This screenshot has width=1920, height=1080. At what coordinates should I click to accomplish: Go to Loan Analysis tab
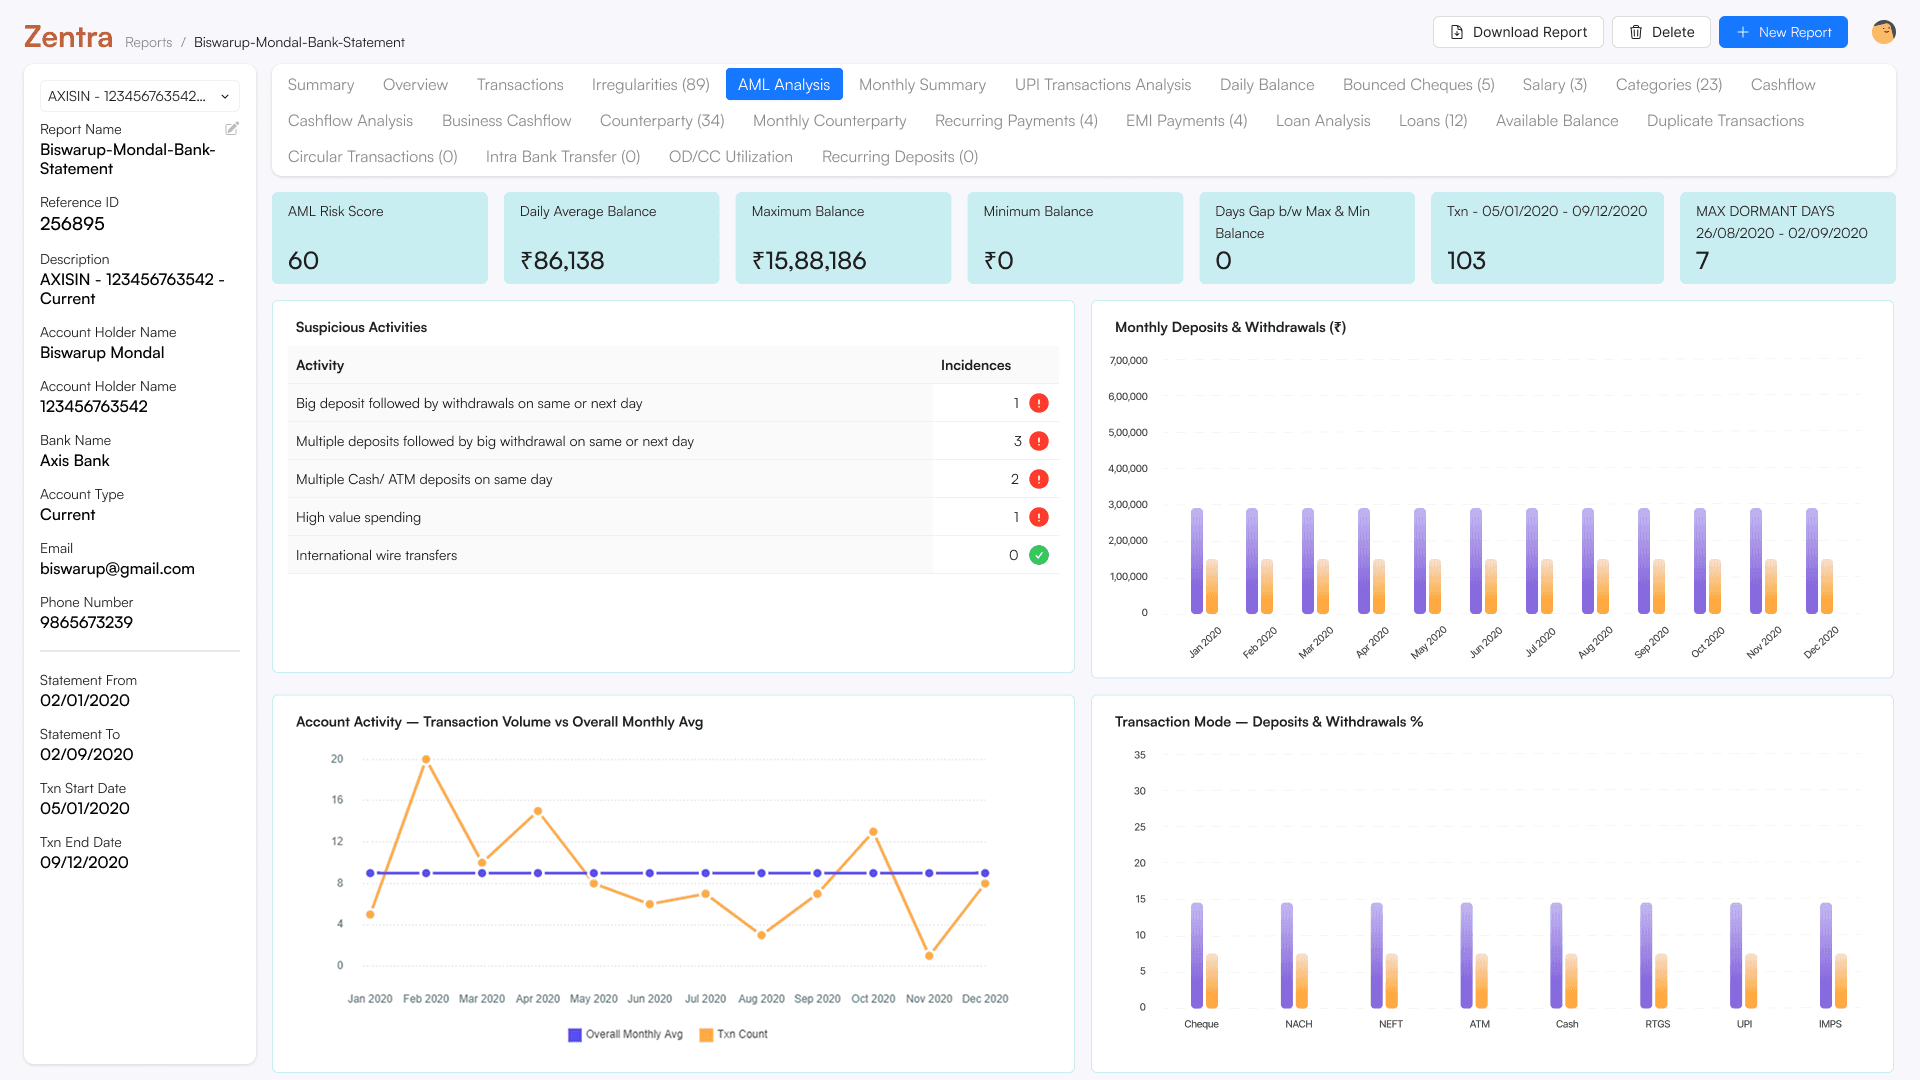pyautogui.click(x=1322, y=121)
